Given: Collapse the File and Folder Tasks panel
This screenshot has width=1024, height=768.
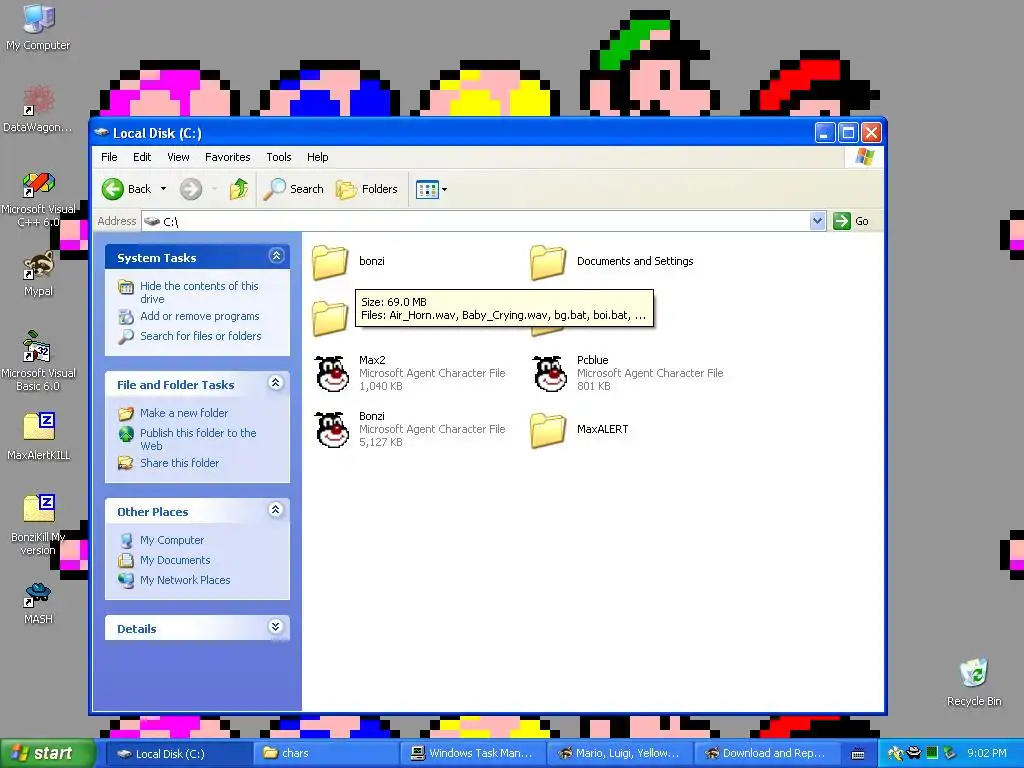Looking at the screenshot, I should [276, 383].
